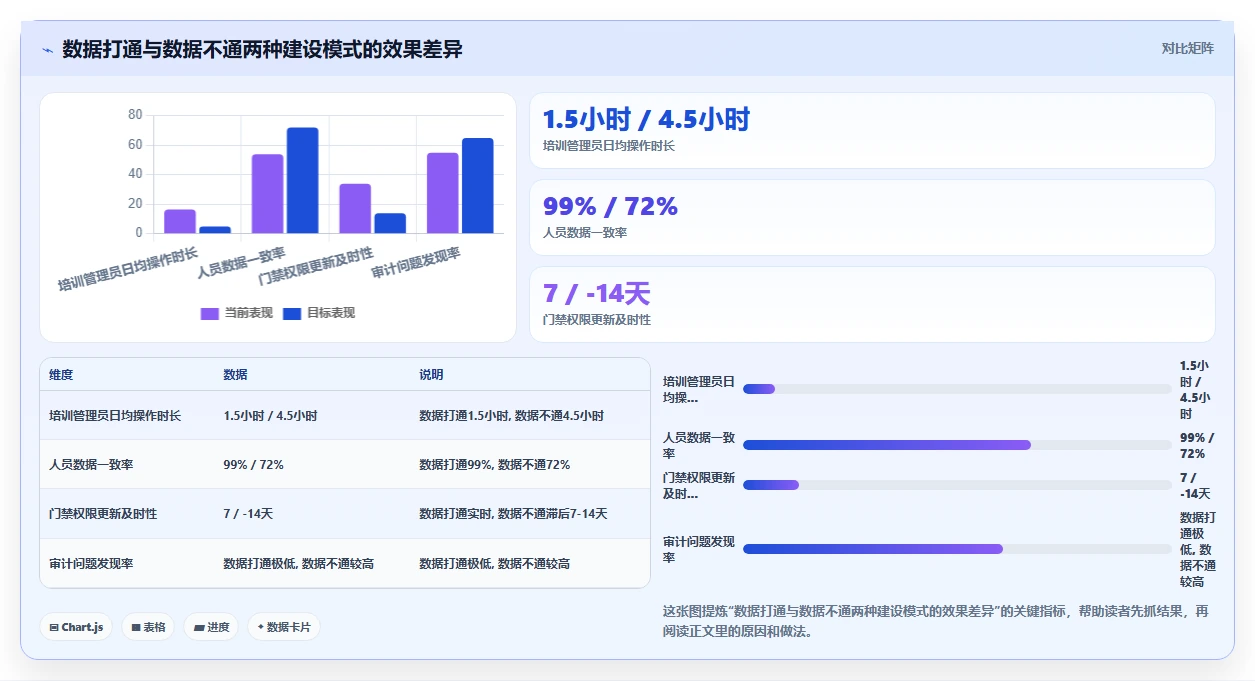Viewport: 1255px width, 681px height.
Task: Click the summary paragraph starting 这张图提炼
Action: click(x=936, y=621)
